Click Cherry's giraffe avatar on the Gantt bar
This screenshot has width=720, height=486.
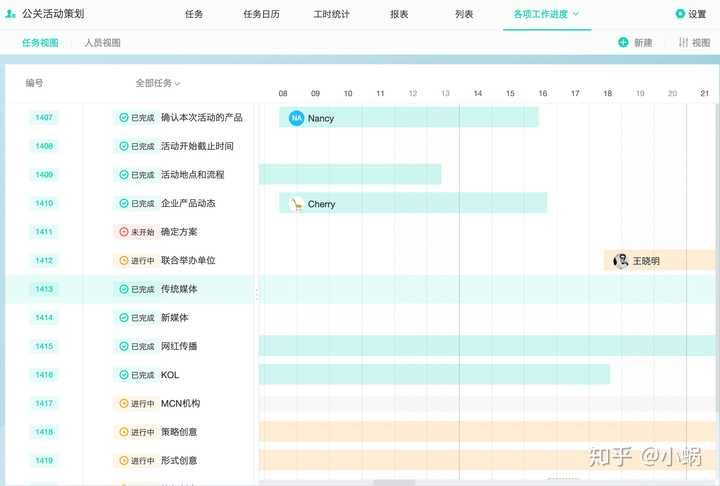[297, 203]
